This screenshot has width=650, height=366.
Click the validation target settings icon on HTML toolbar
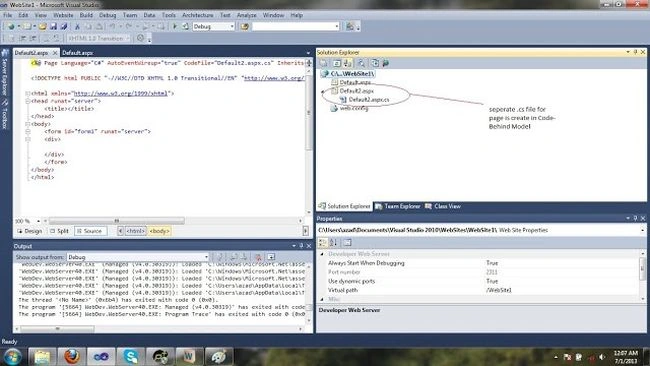[141, 38]
